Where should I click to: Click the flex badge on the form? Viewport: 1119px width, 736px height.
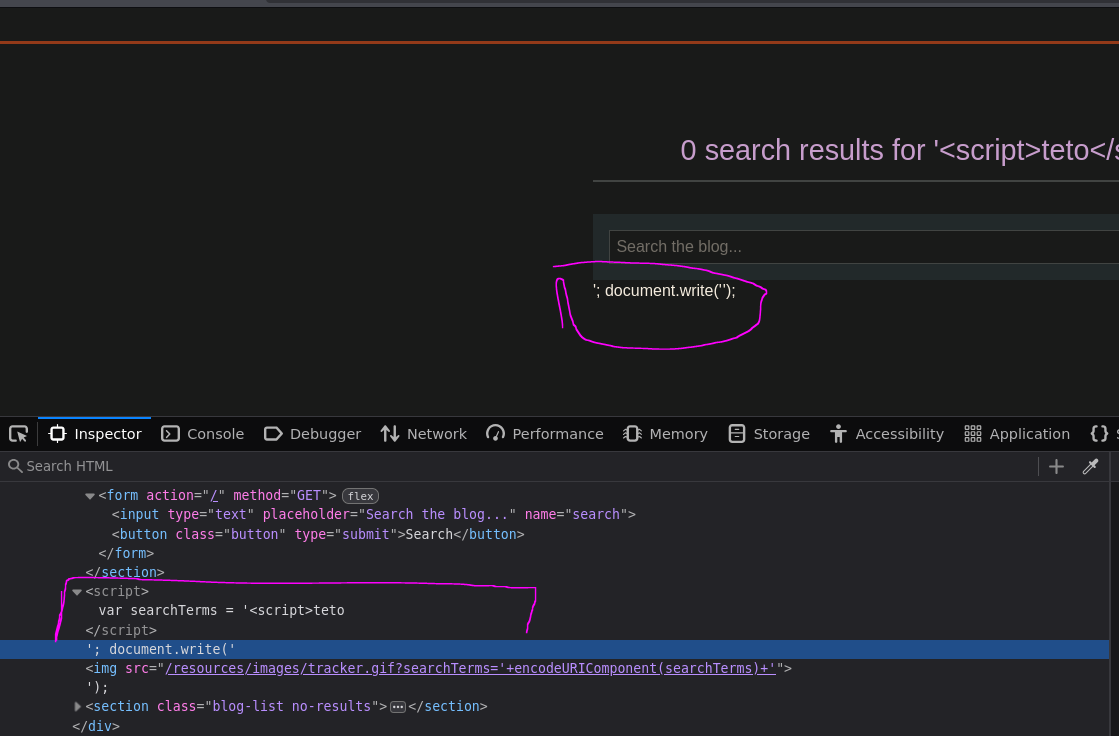360,495
